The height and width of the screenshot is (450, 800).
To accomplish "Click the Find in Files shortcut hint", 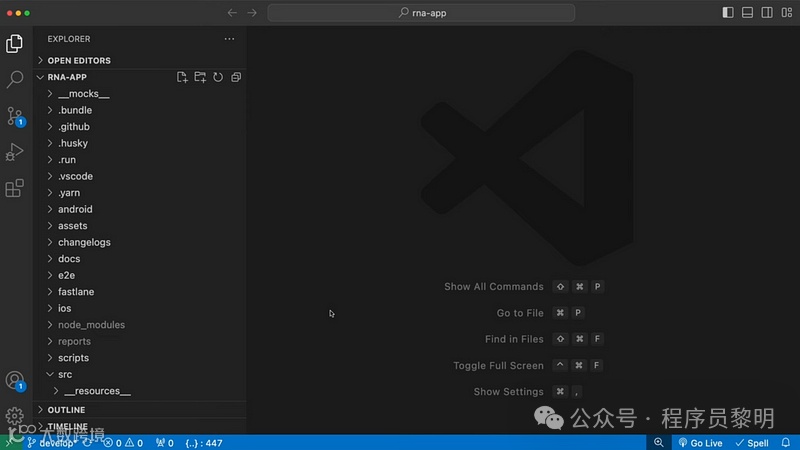I will pos(544,339).
